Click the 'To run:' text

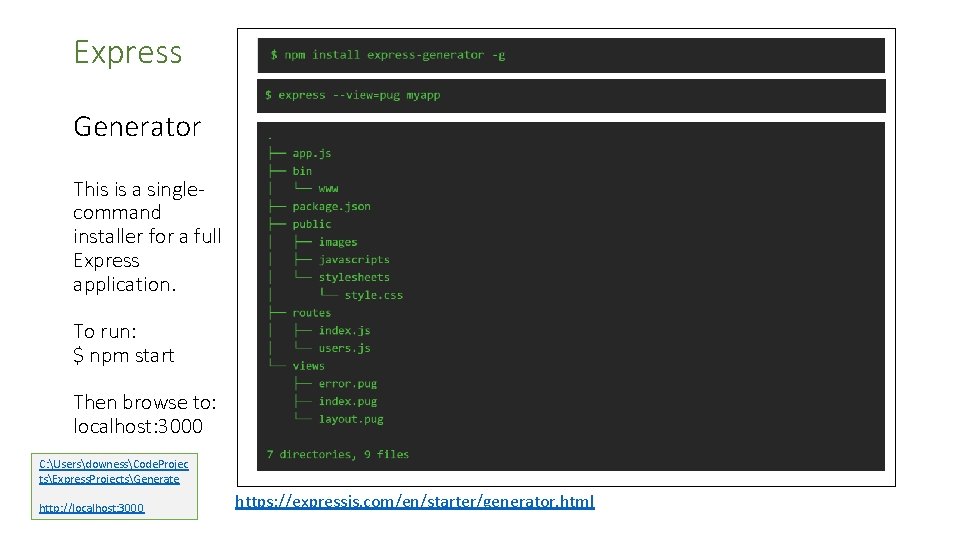point(105,331)
